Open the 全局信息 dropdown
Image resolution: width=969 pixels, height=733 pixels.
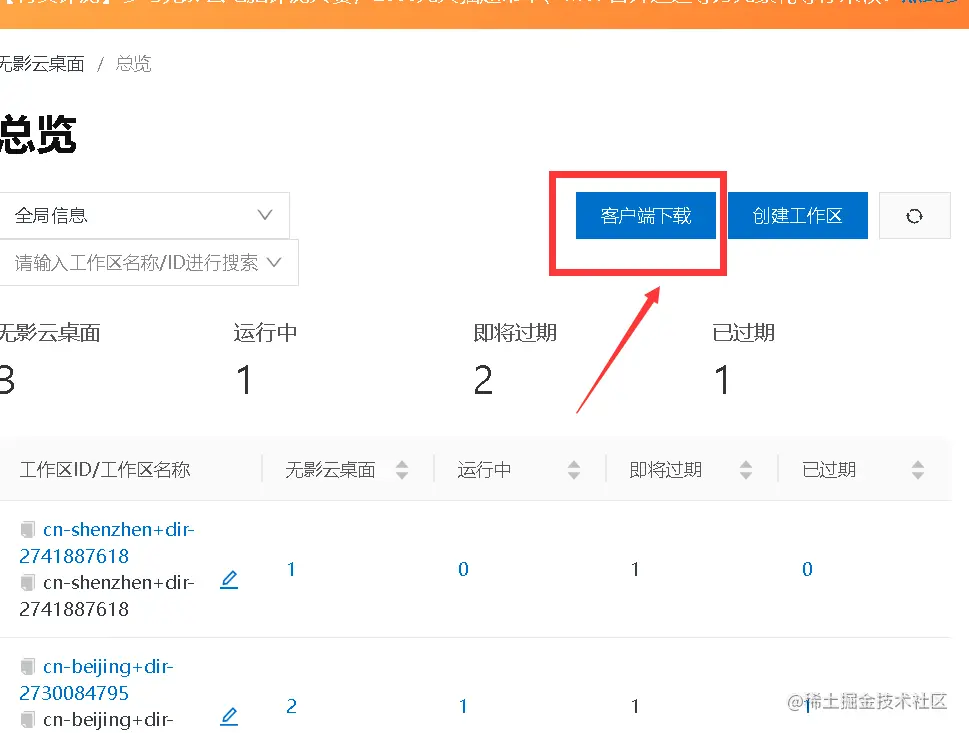coord(143,215)
